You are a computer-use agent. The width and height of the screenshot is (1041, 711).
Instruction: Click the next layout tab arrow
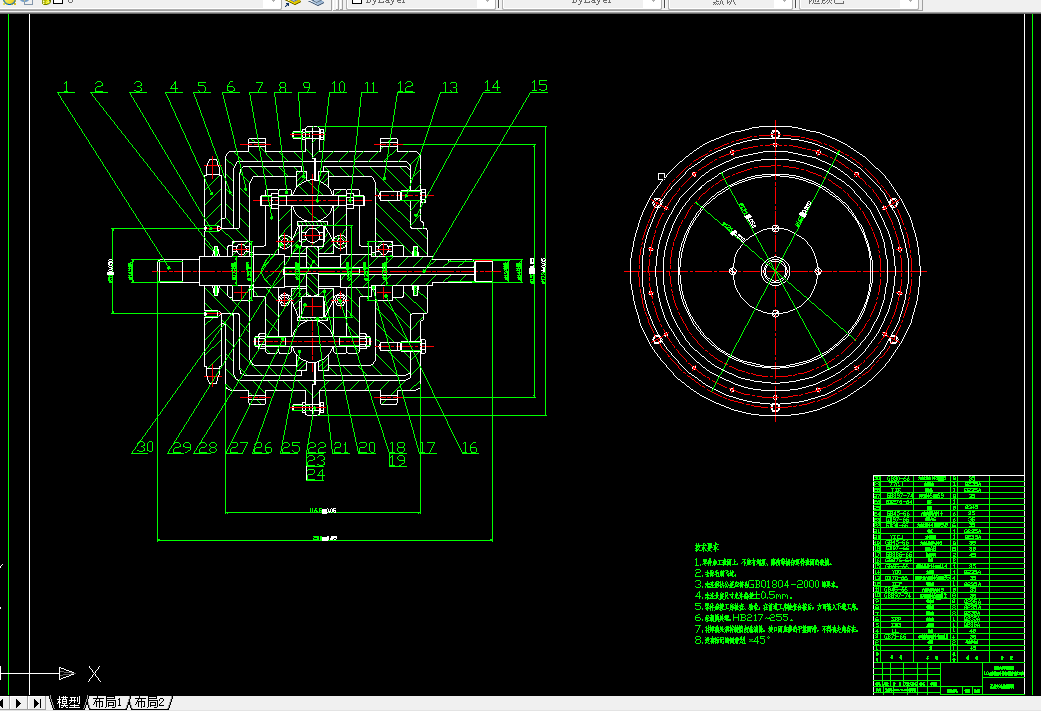[x=19, y=702]
